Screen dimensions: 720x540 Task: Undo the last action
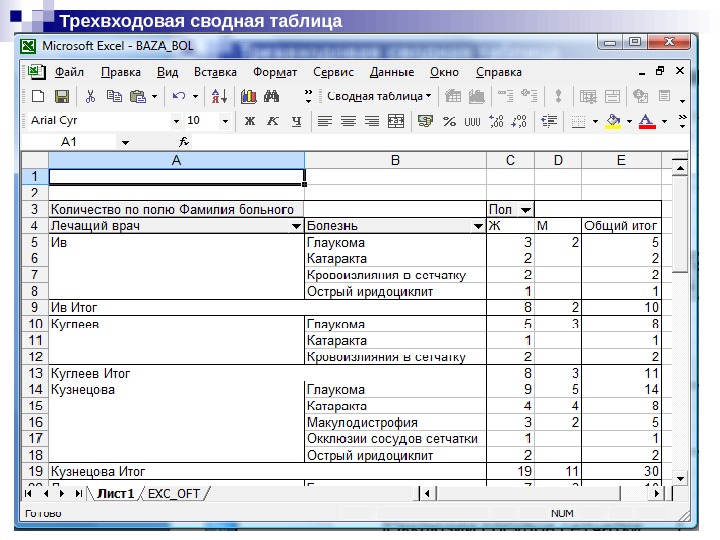179,96
